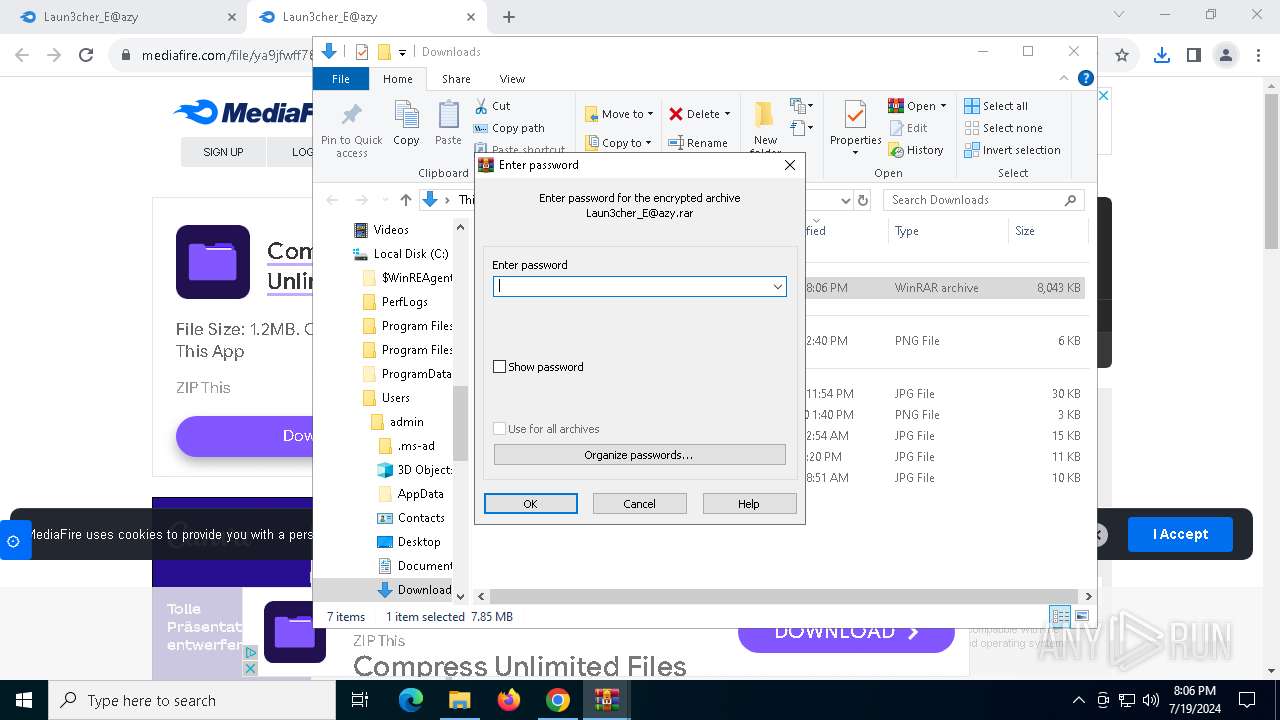The image size is (1280, 720).
Task: Click the horizontal scrollbar in file list
Action: 782,596
